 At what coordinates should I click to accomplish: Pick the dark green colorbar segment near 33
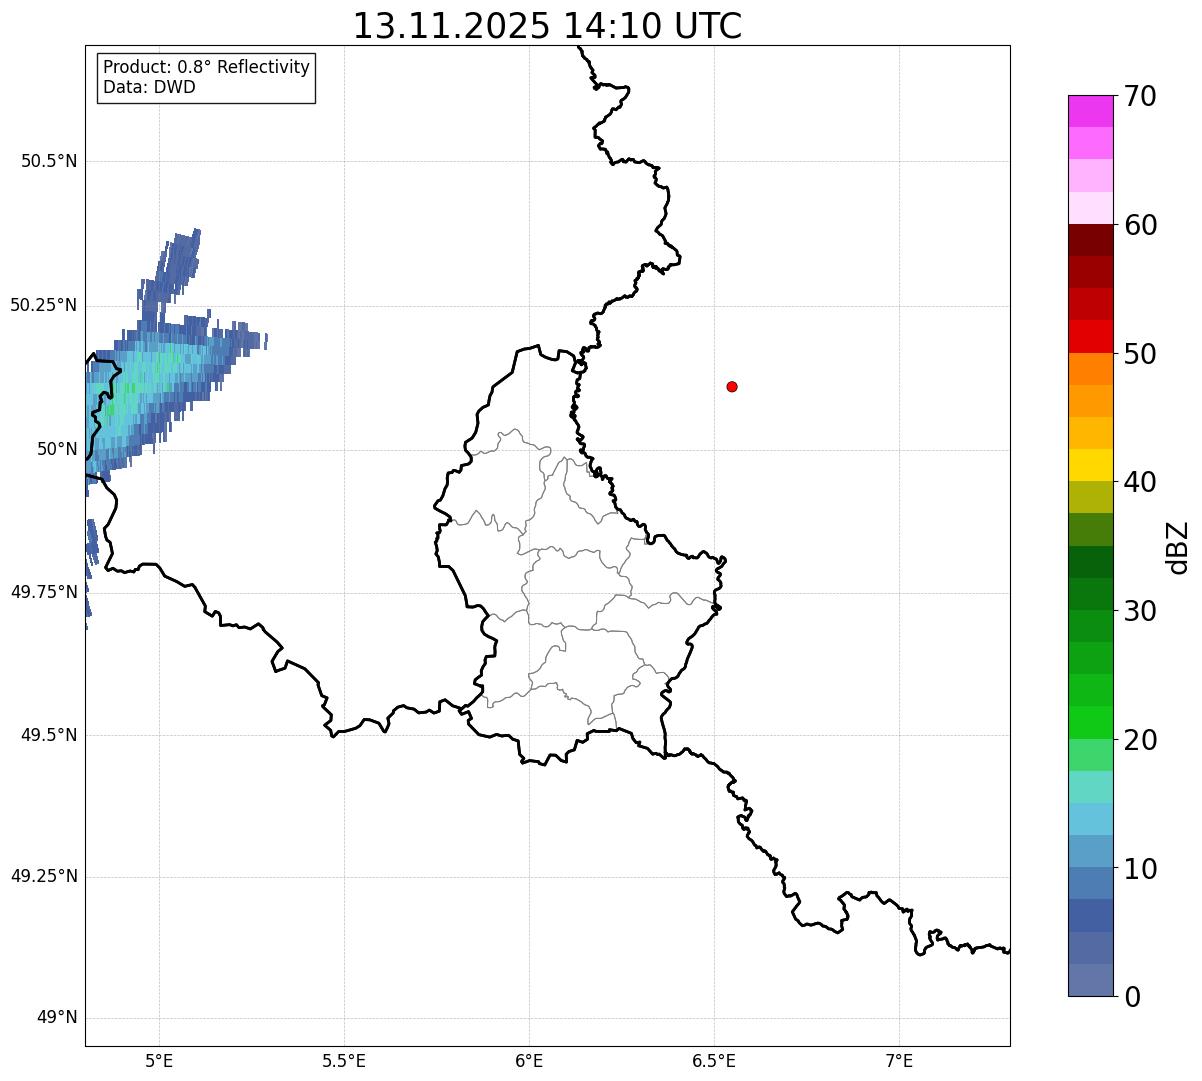click(x=1090, y=562)
